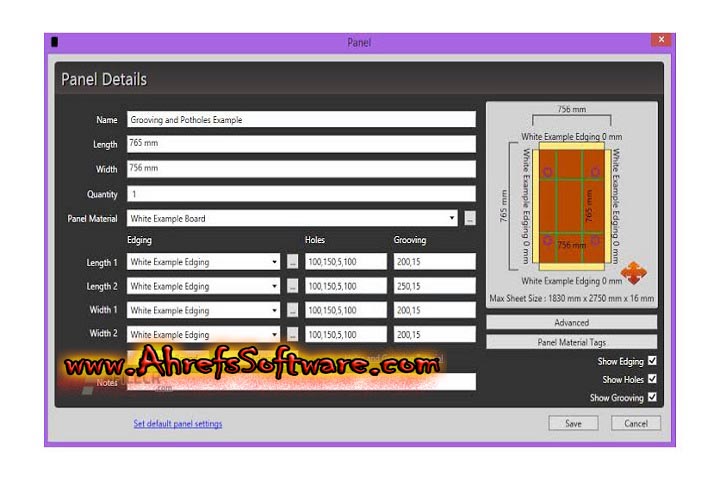This screenshot has height=480, width=720.
Task: Click the Set default panel settings link
Action: tap(178, 424)
